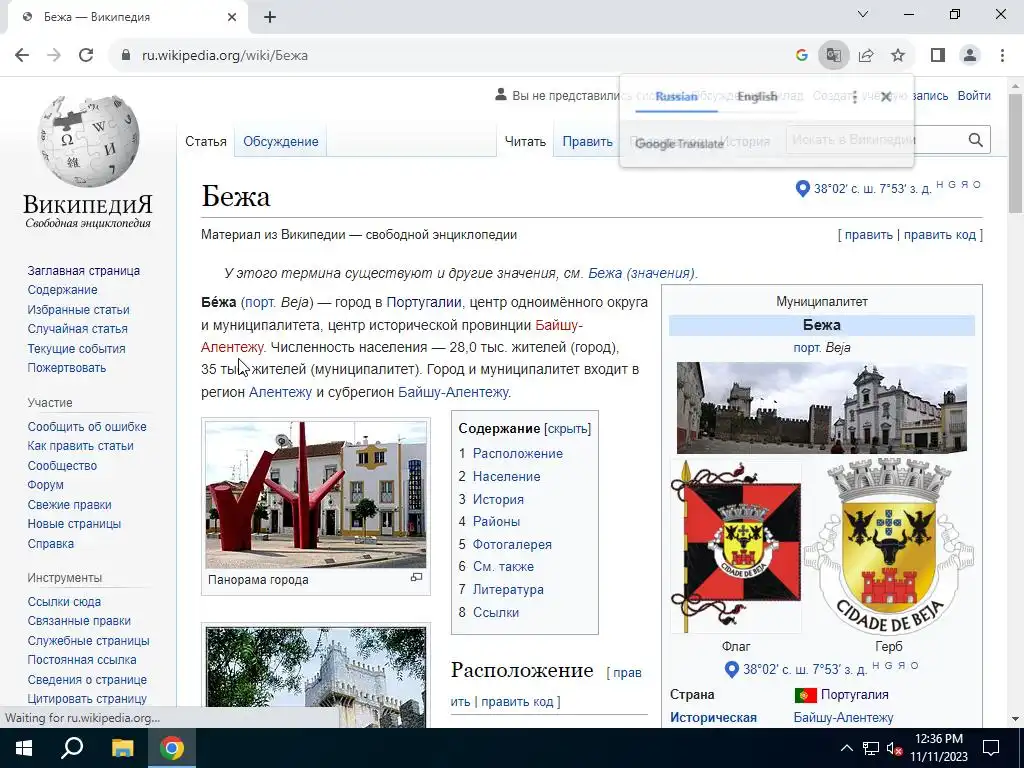Click the Войти login link
Image resolution: width=1024 pixels, height=768 pixels.
click(x=974, y=96)
